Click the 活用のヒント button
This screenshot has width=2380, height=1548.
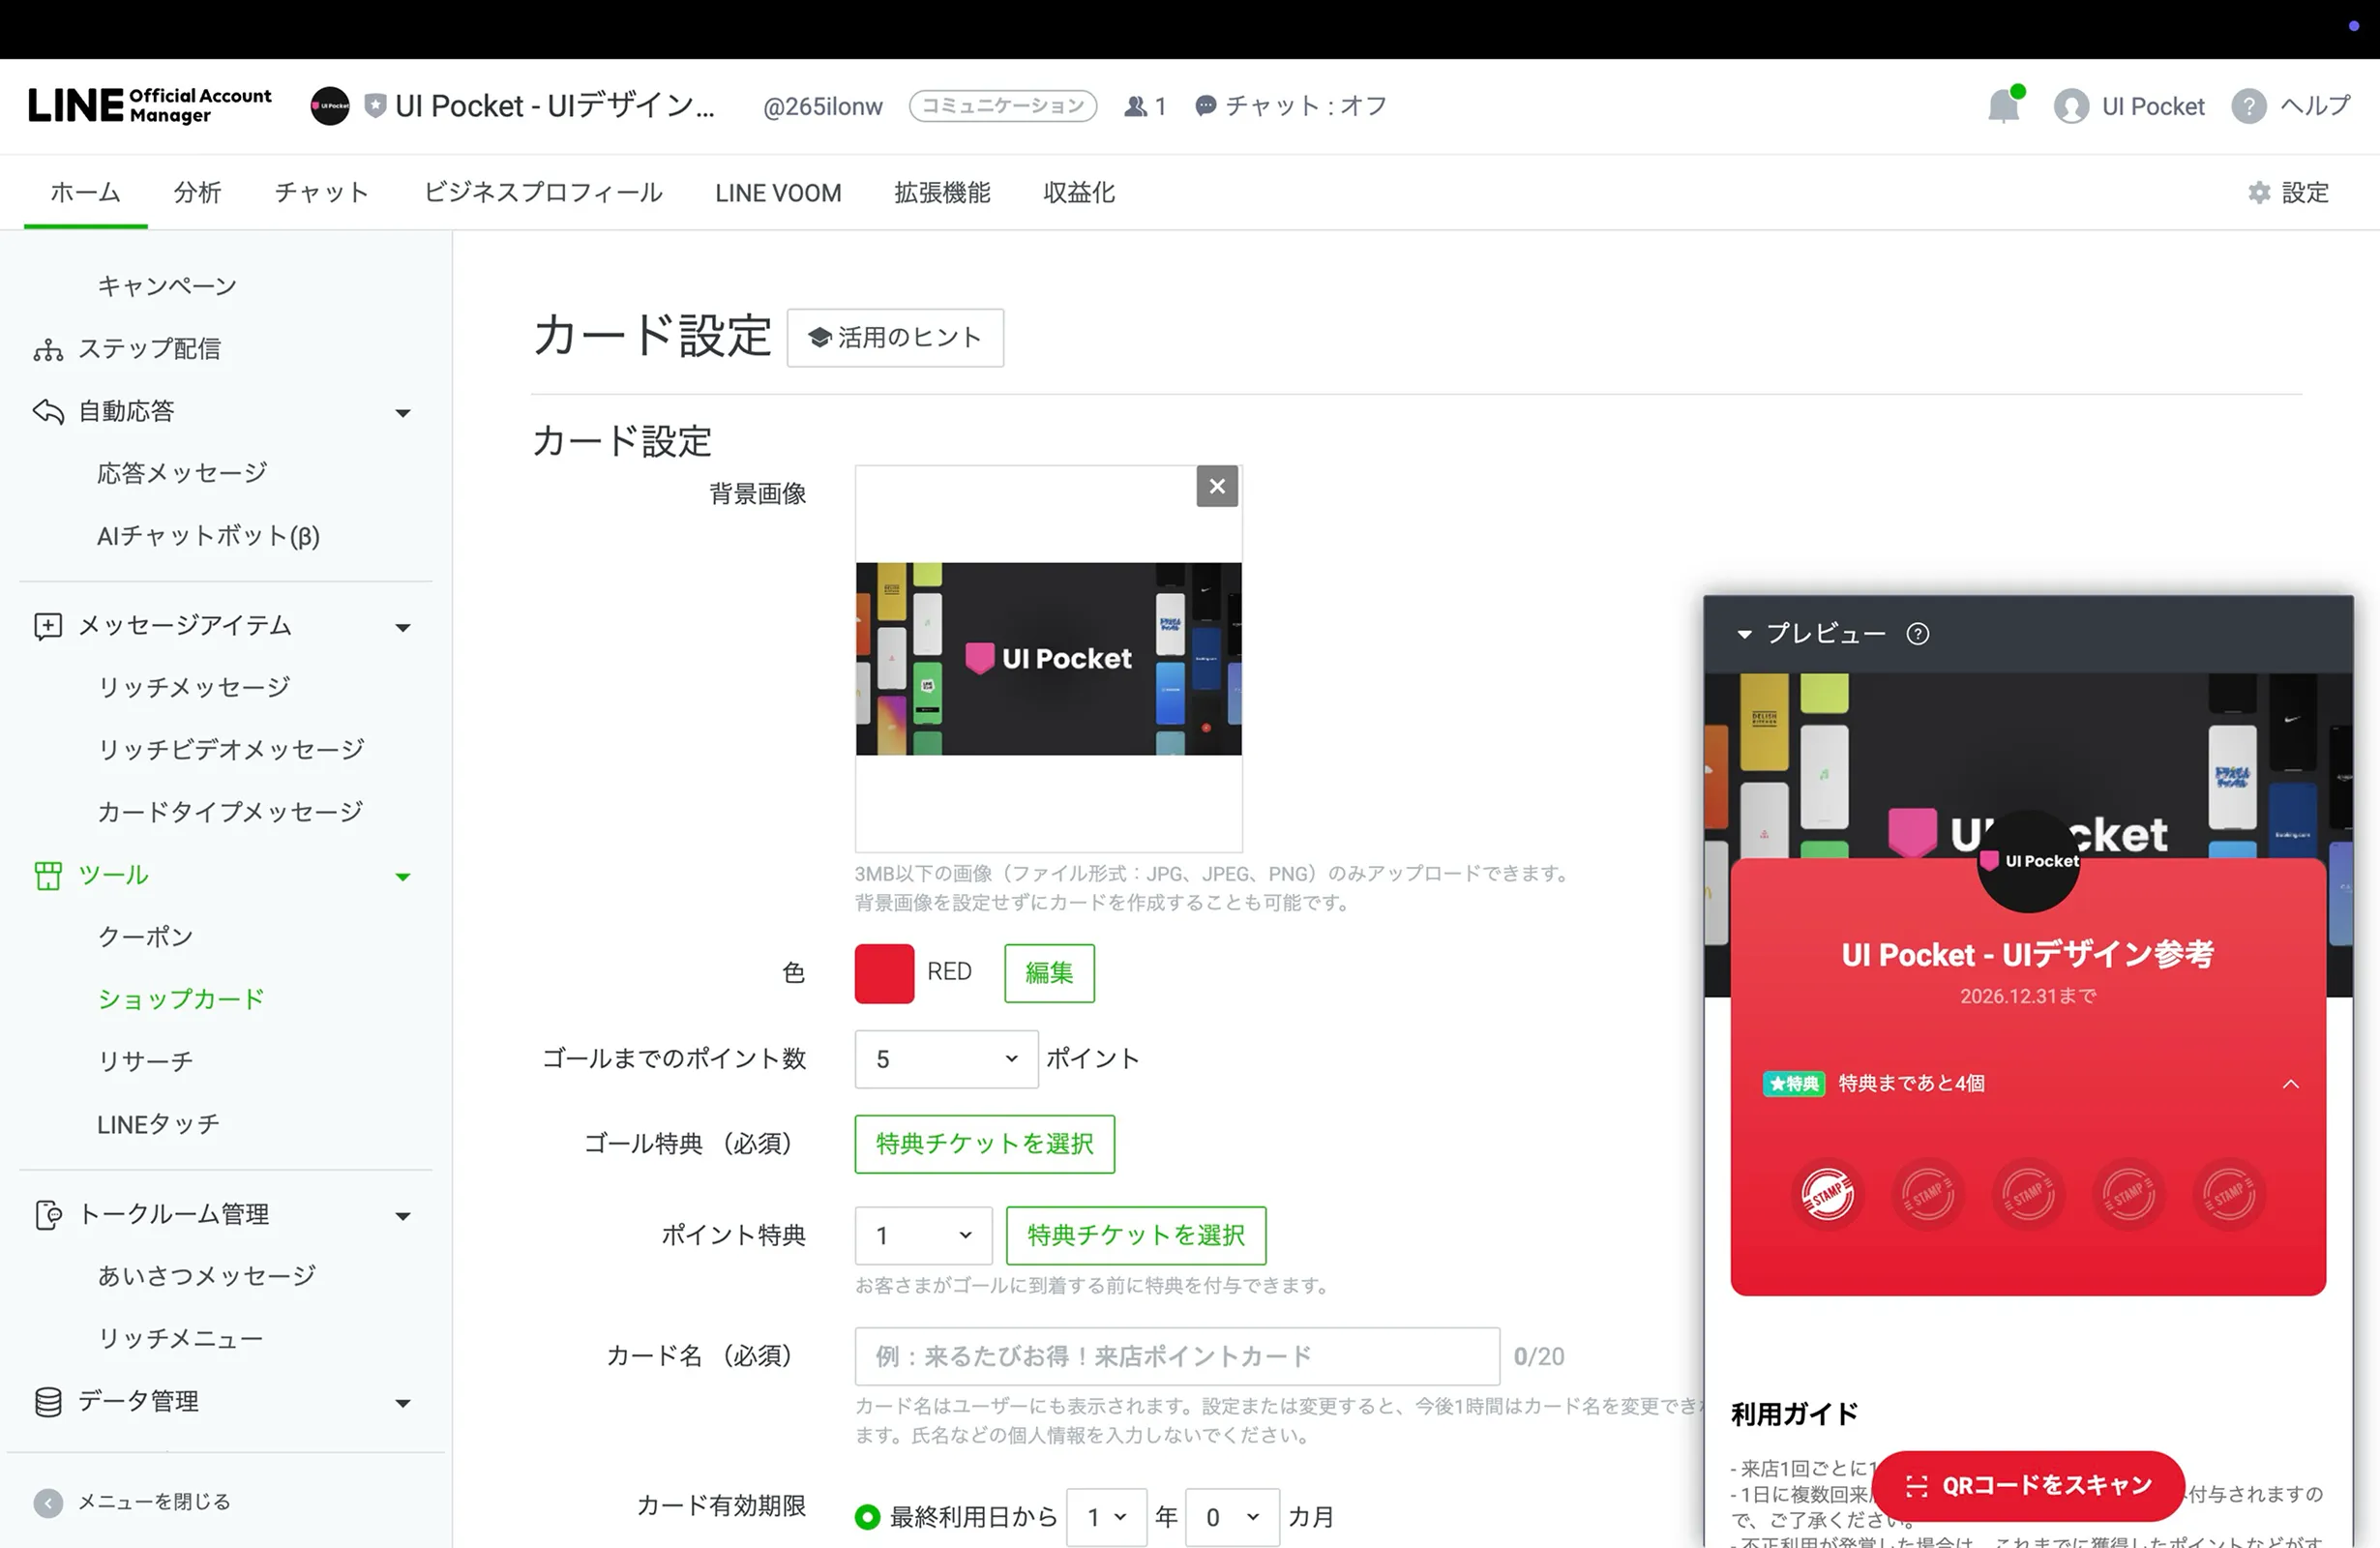895,338
